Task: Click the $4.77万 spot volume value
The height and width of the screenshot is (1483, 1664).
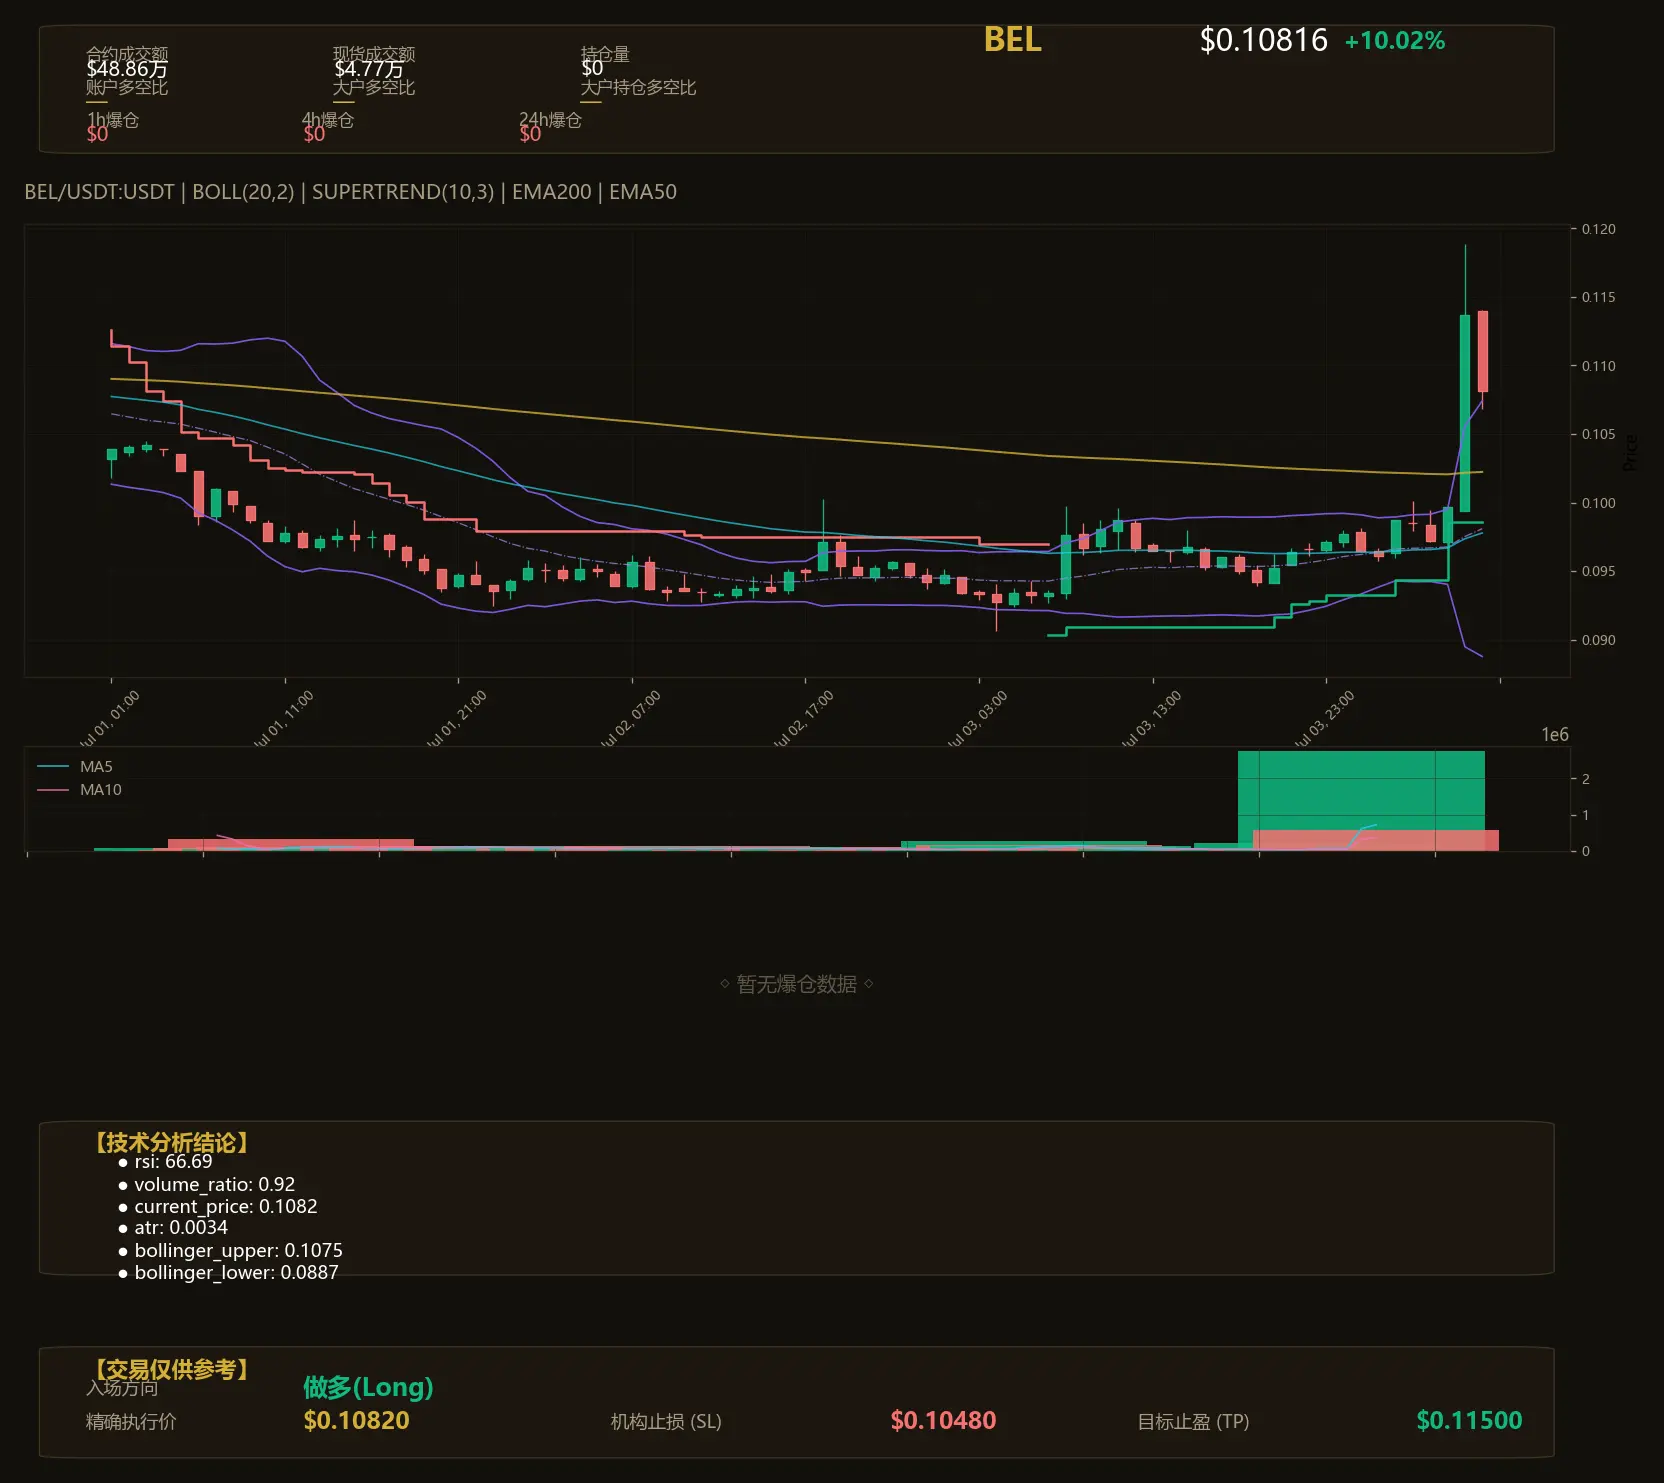Action: pos(369,69)
